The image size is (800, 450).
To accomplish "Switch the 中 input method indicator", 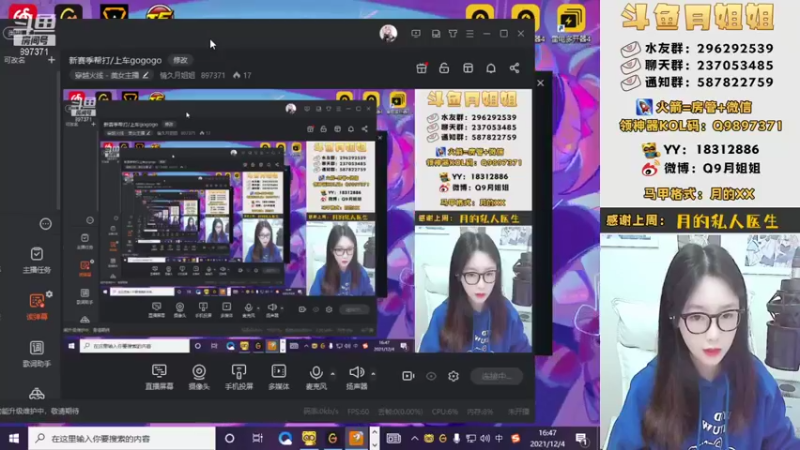I will pyautogui.click(x=499, y=438).
